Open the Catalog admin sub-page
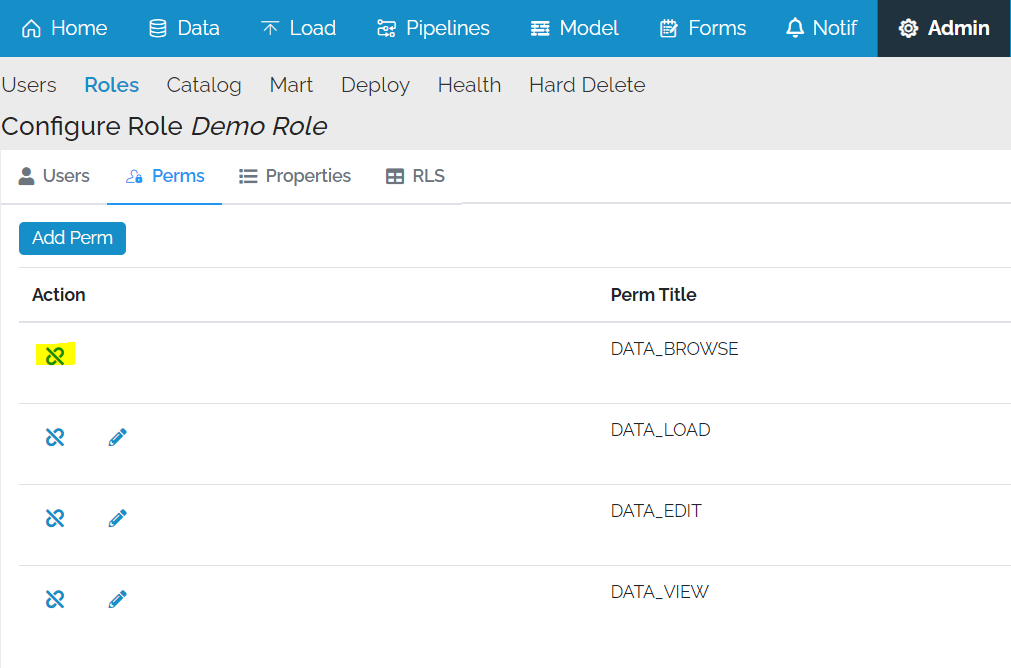 [x=204, y=85]
